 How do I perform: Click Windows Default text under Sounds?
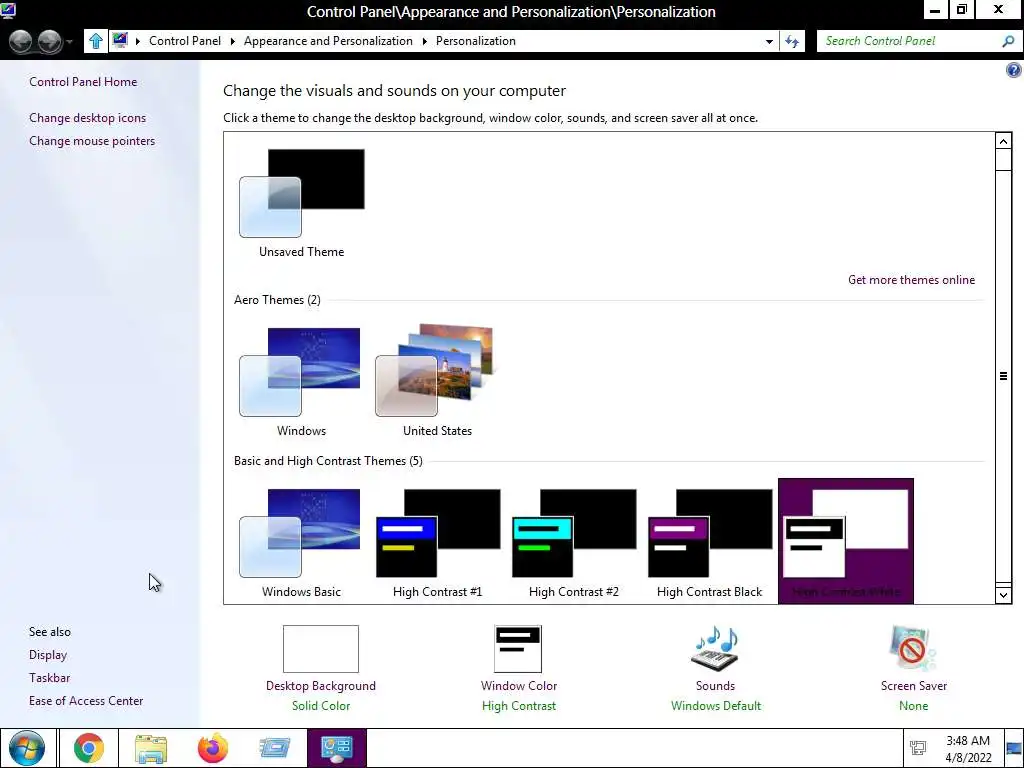click(716, 705)
